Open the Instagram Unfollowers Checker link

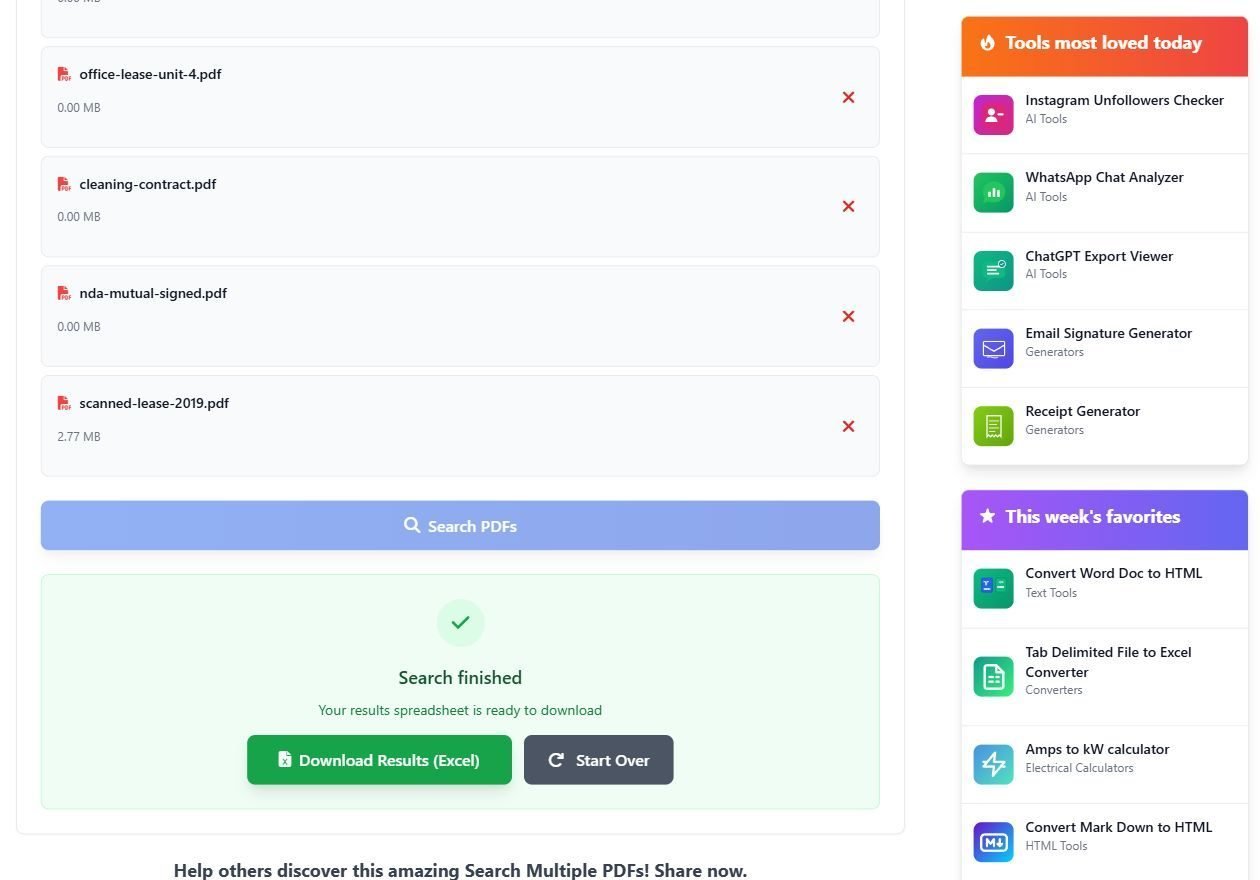tap(1124, 100)
